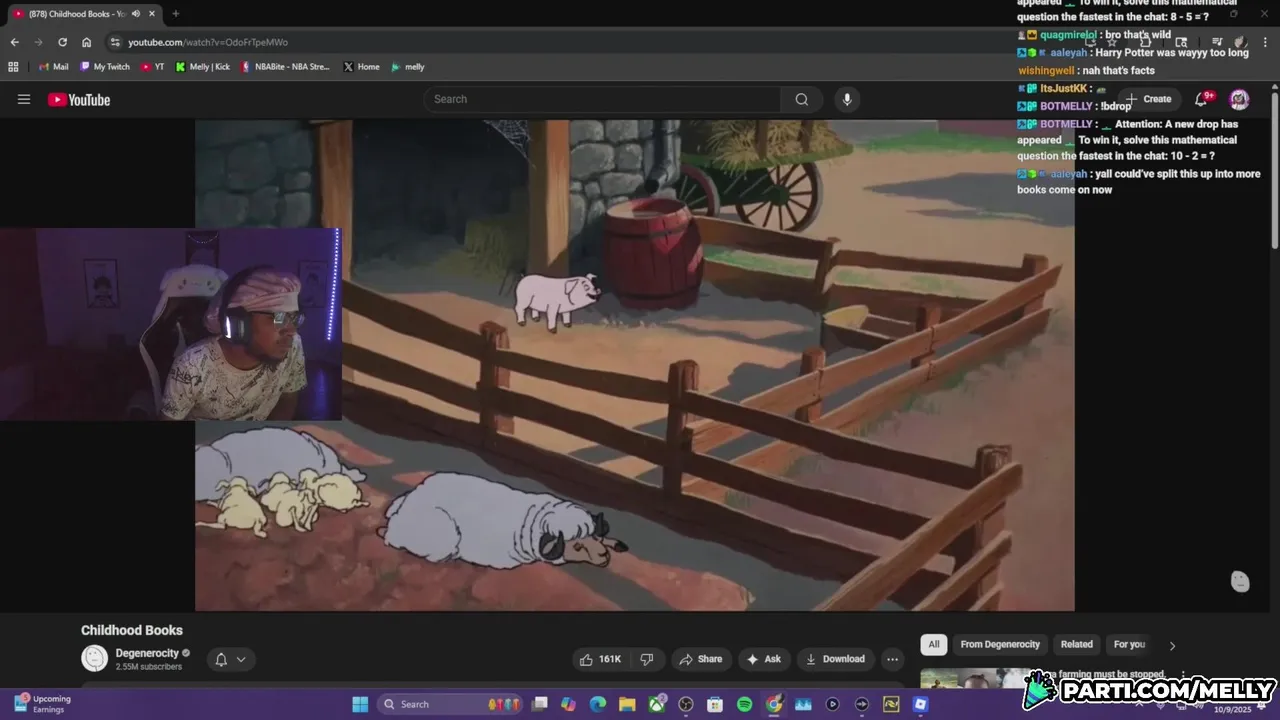
Task: Open the NBABite bookmark
Action: click(x=285, y=67)
